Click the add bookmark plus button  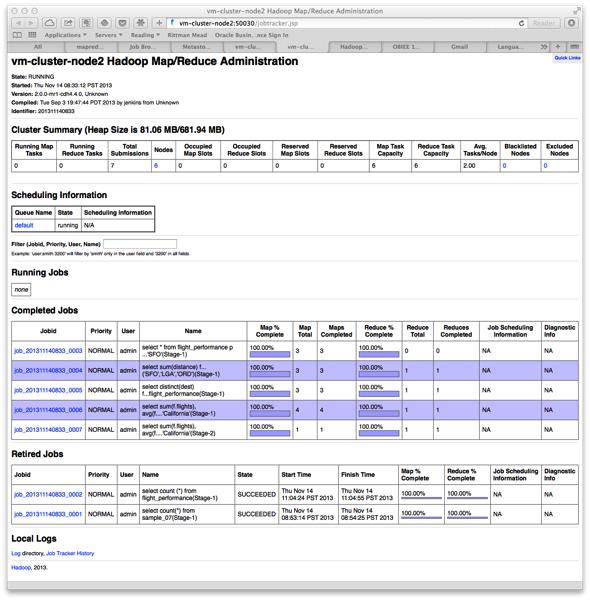coord(159,23)
